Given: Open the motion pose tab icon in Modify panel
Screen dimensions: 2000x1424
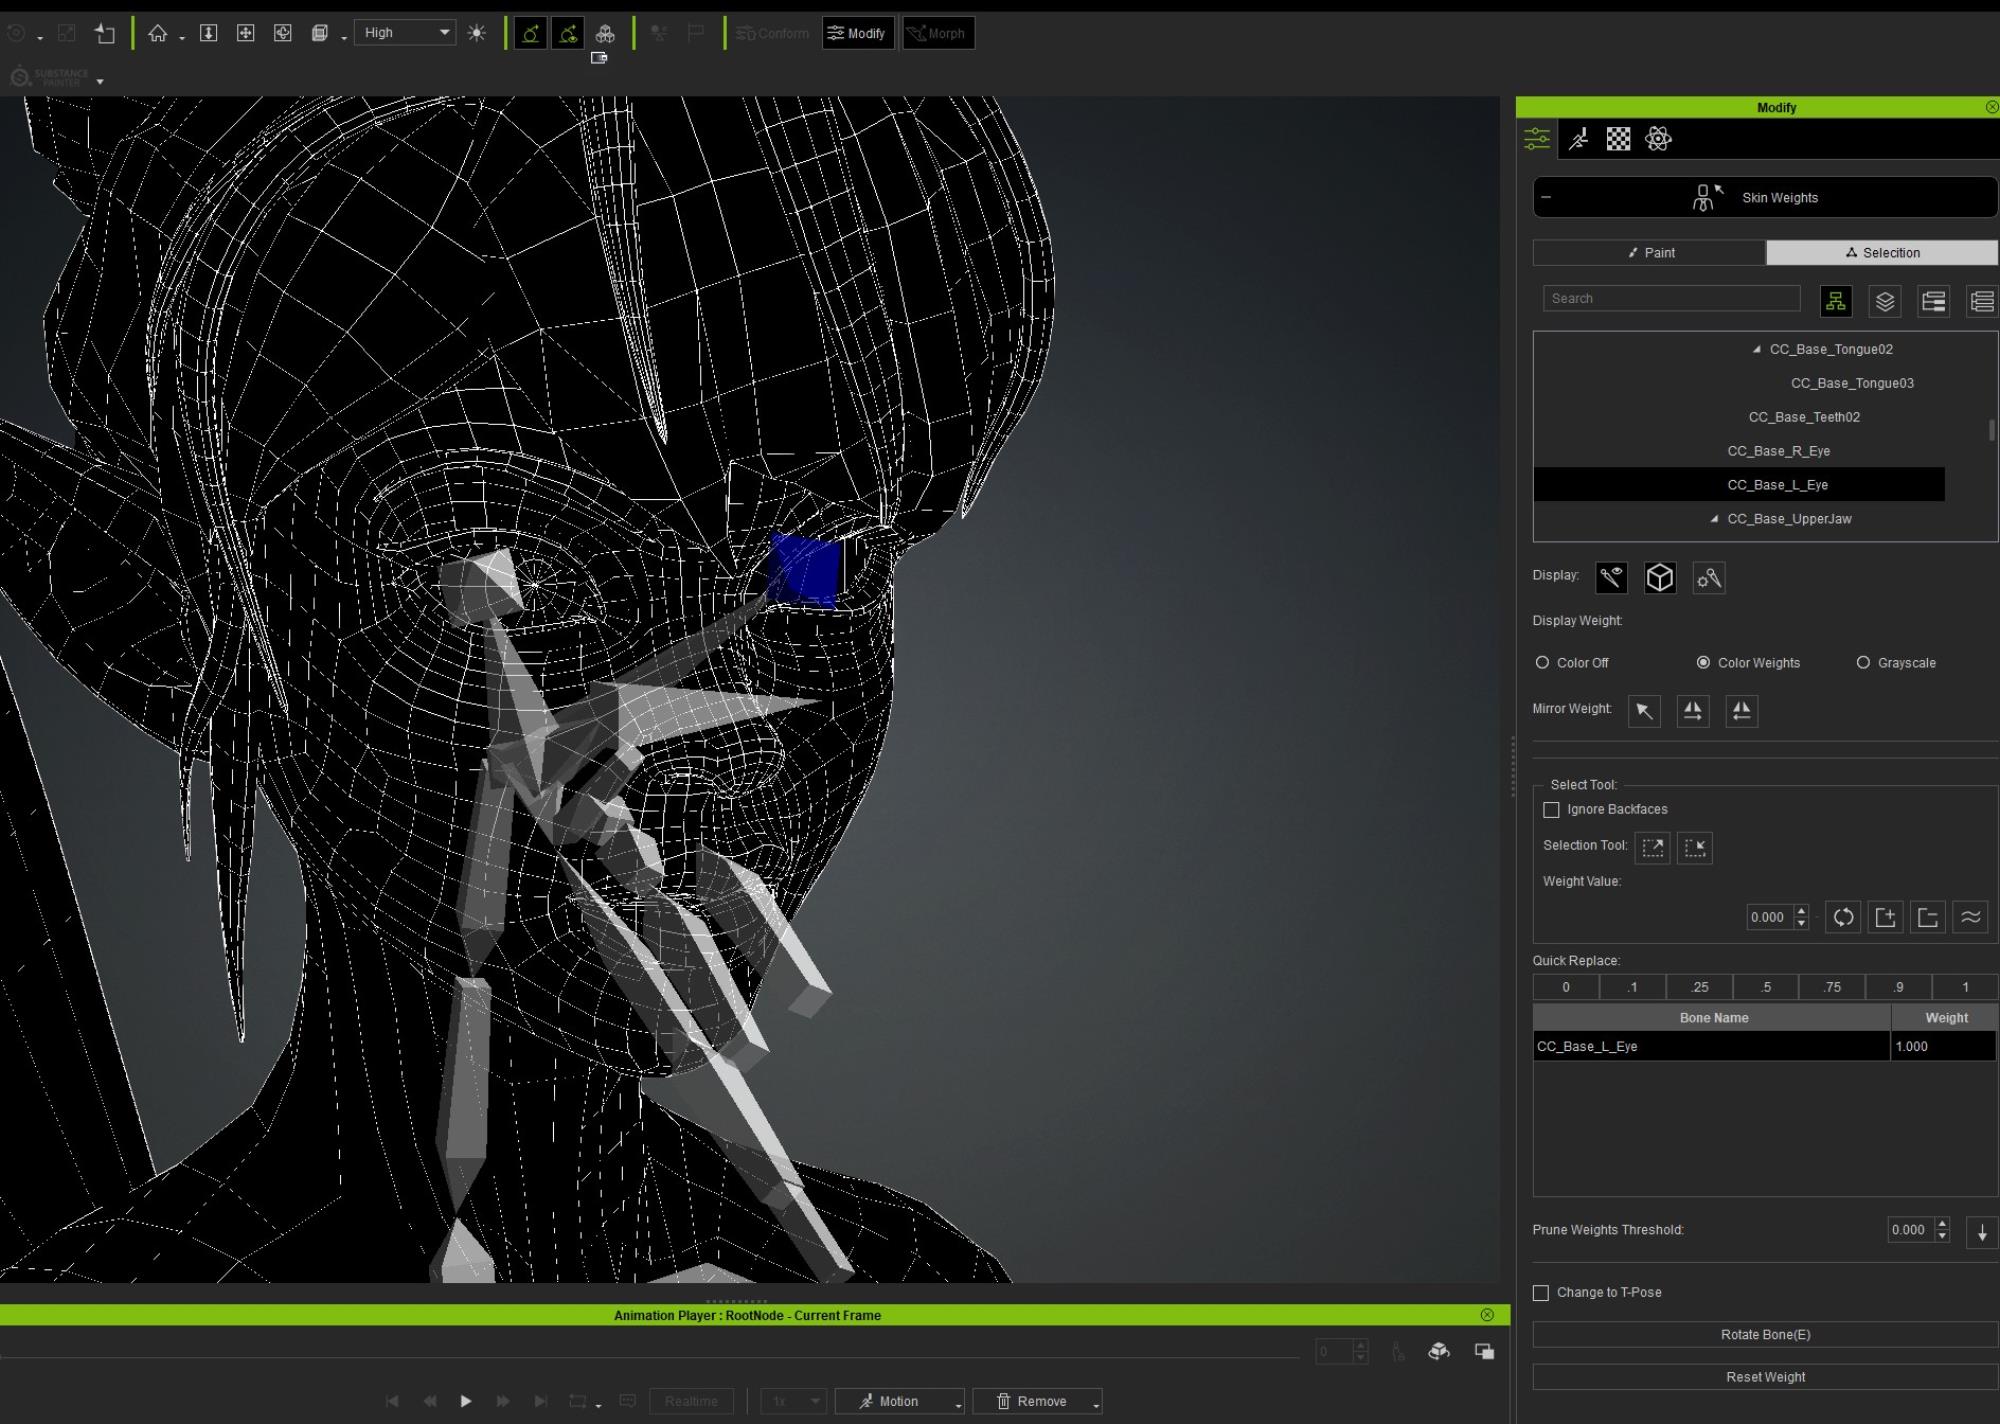Looking at the screenshot, I should coord(1579,139).
